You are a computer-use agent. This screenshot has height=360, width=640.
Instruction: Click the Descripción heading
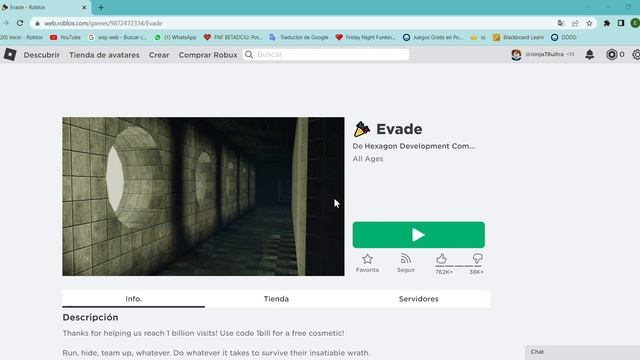tap(90, 317)
